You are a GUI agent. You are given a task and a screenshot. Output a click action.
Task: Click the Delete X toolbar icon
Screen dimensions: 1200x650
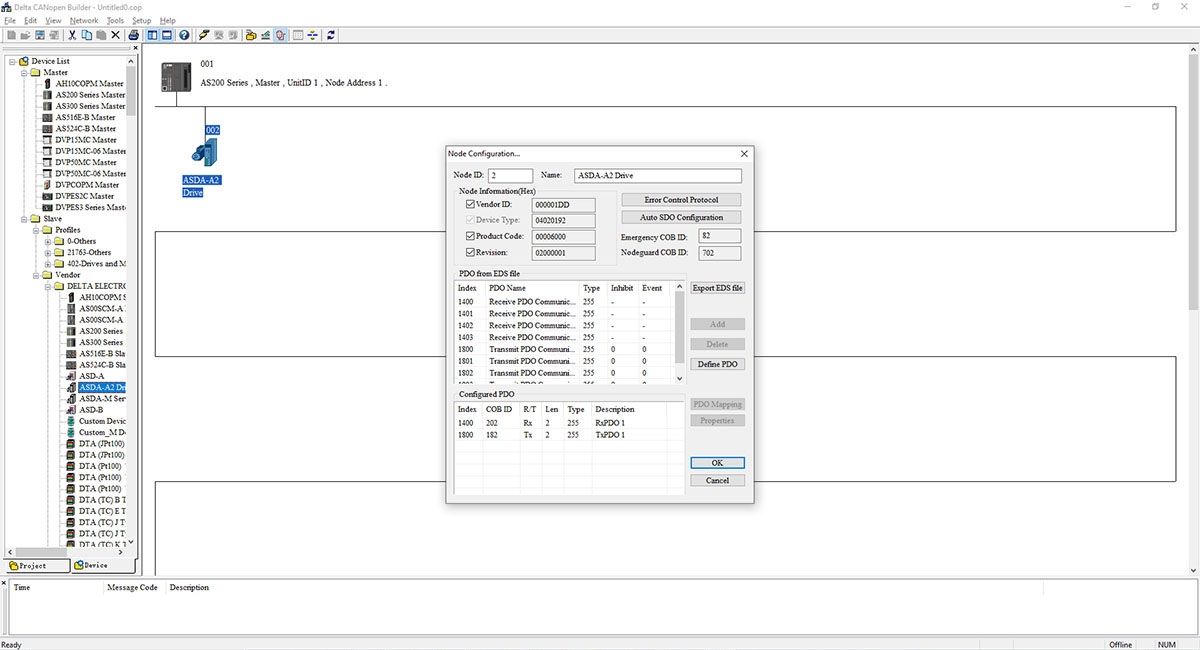116,35
